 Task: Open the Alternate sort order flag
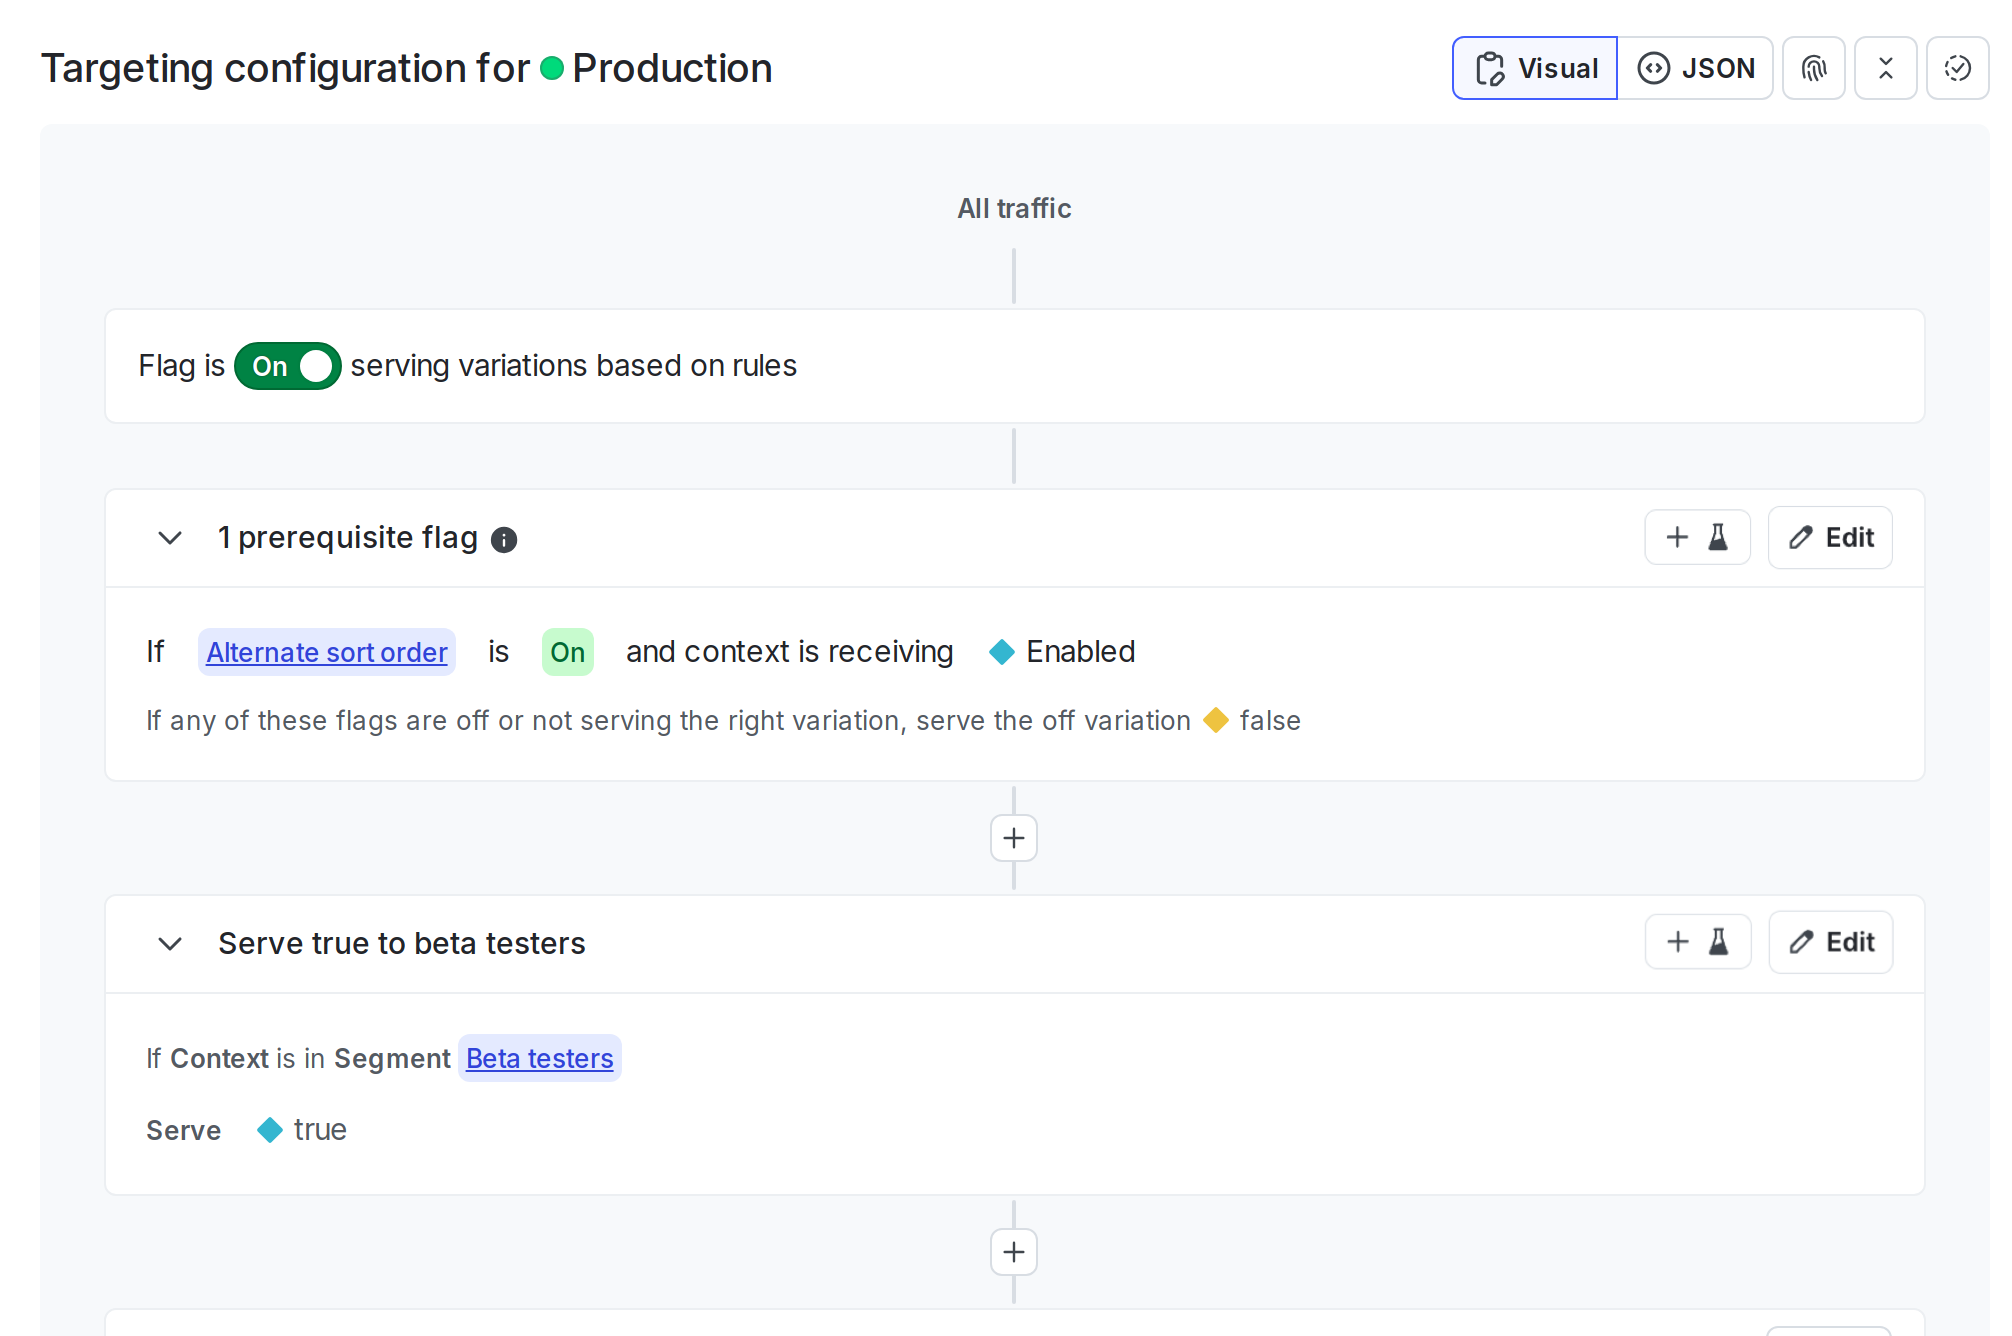[x=326, y=652]
